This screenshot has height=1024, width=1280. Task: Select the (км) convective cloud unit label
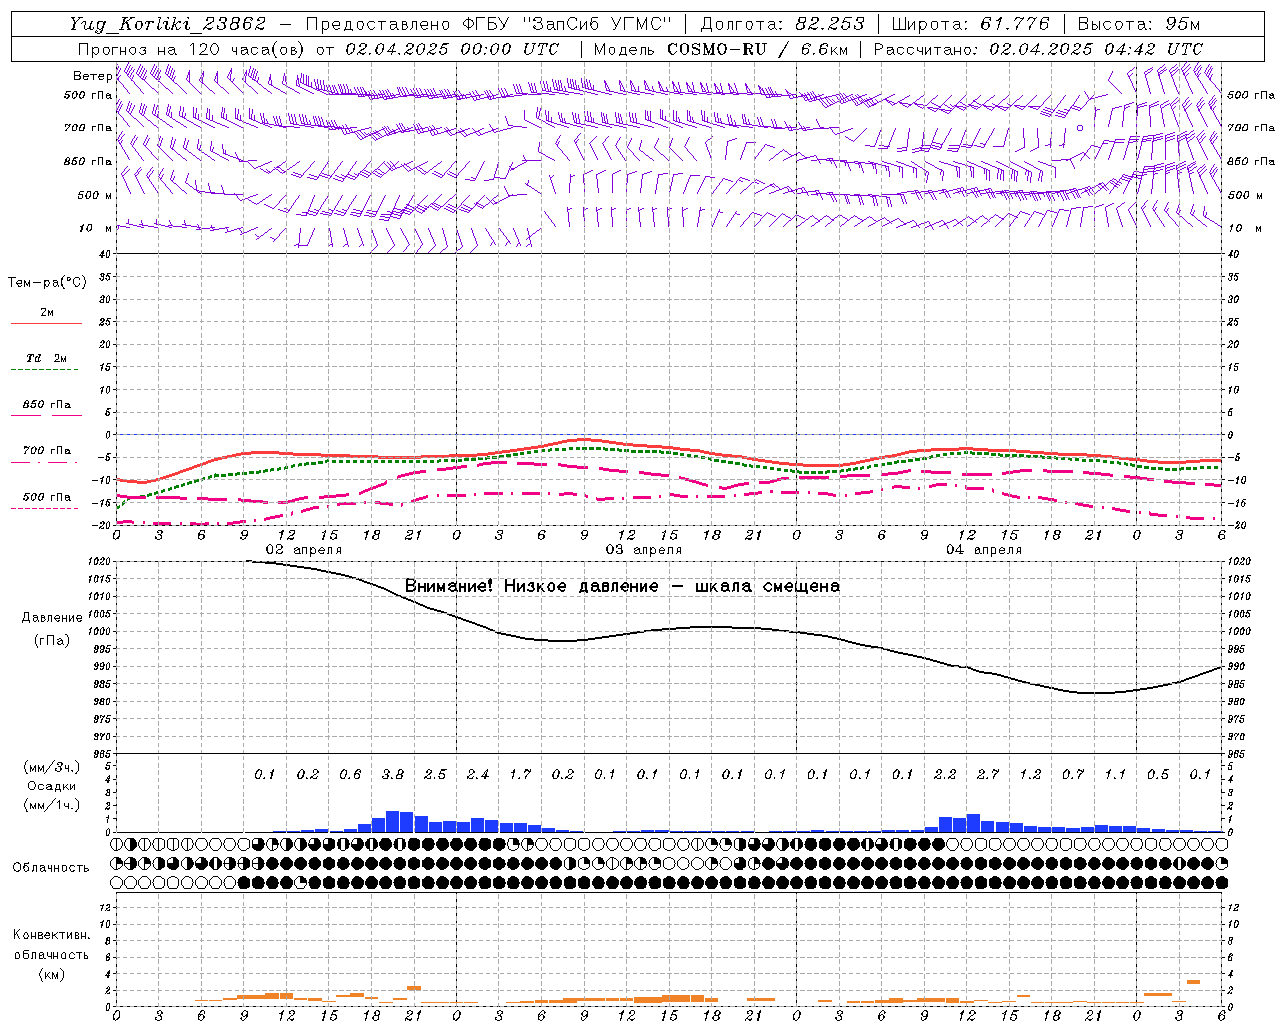pos(51,974)
